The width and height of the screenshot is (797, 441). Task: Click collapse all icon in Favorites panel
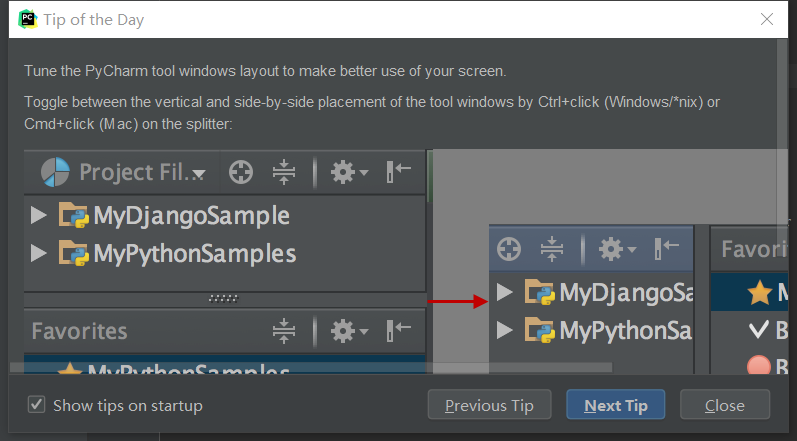tap(284, 330)
